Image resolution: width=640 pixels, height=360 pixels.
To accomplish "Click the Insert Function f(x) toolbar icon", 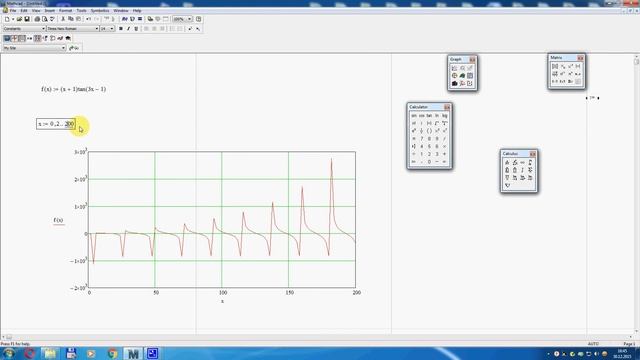I will tap(124, 19).
